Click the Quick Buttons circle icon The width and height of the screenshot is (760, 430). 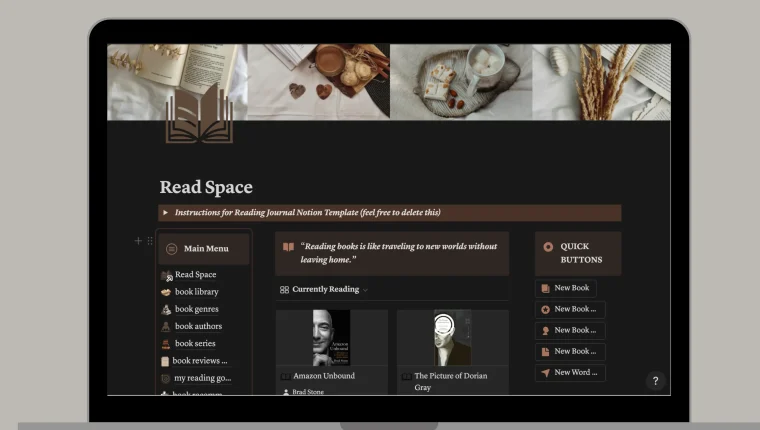pos(547,246)
